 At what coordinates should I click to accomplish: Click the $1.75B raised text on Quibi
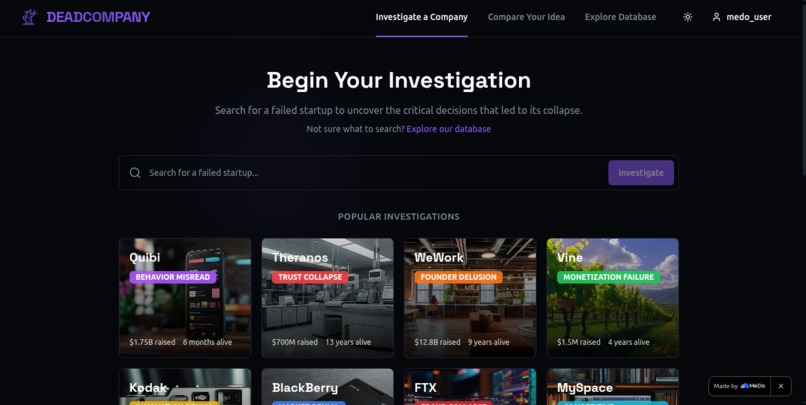152,342
